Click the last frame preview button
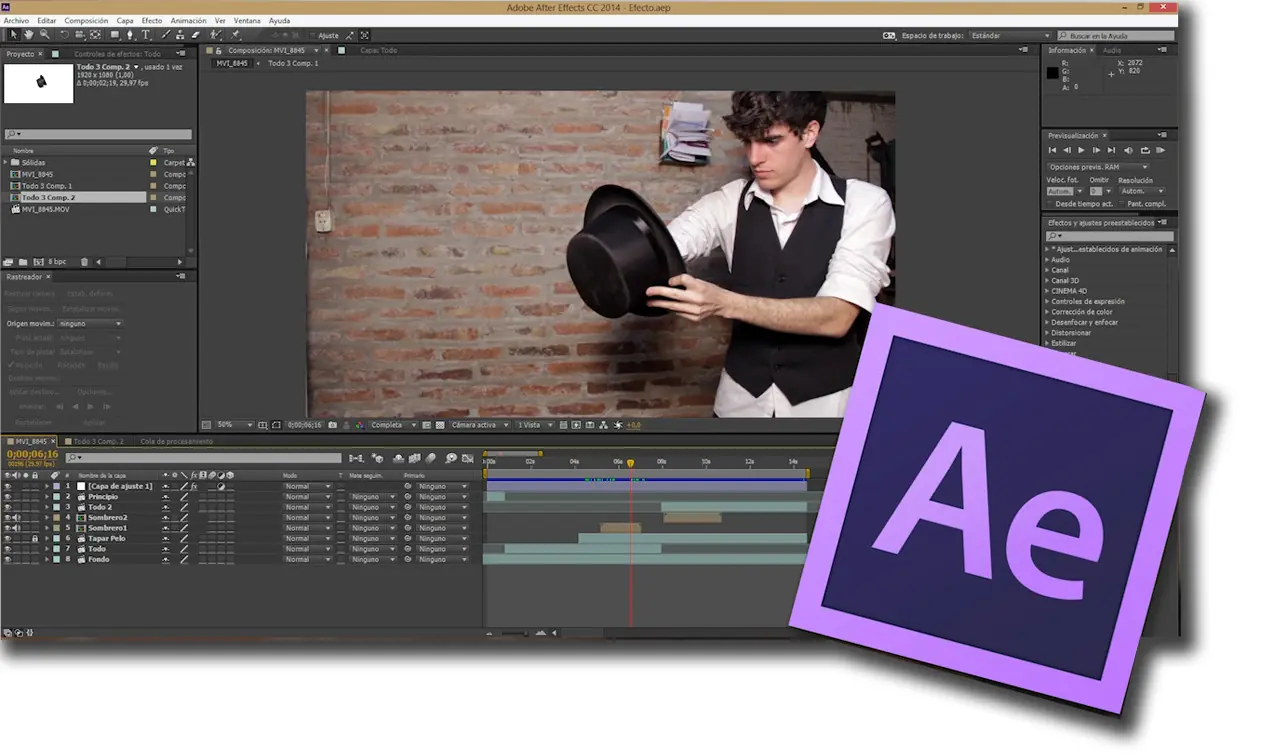The height and width of the screenshot is (756, 1269). click(1111, 150)
